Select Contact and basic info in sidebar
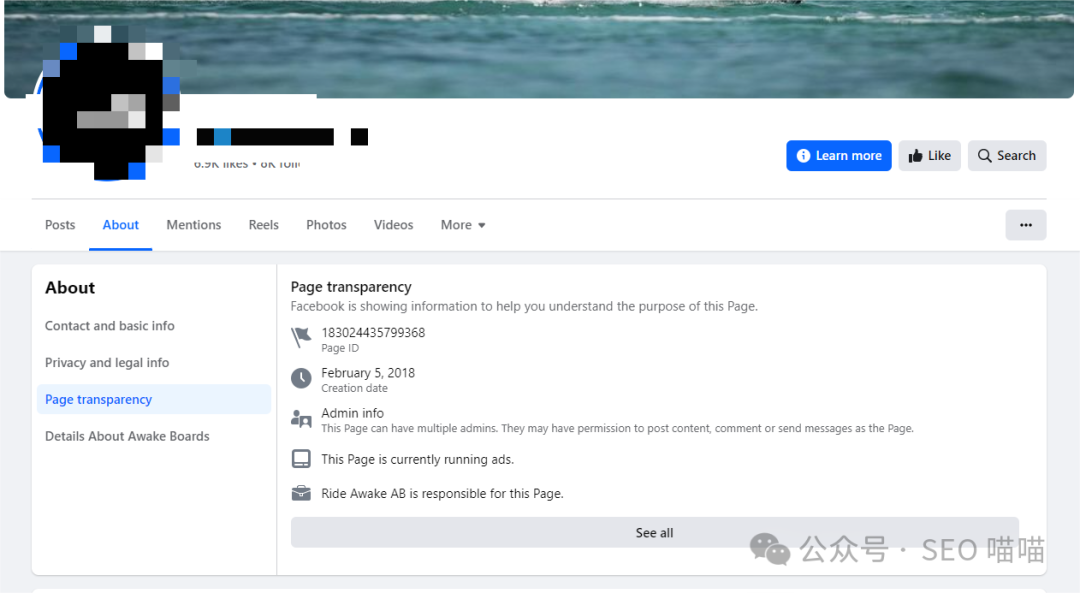This screenshot has width=1080, height=593. pos(110,326)
